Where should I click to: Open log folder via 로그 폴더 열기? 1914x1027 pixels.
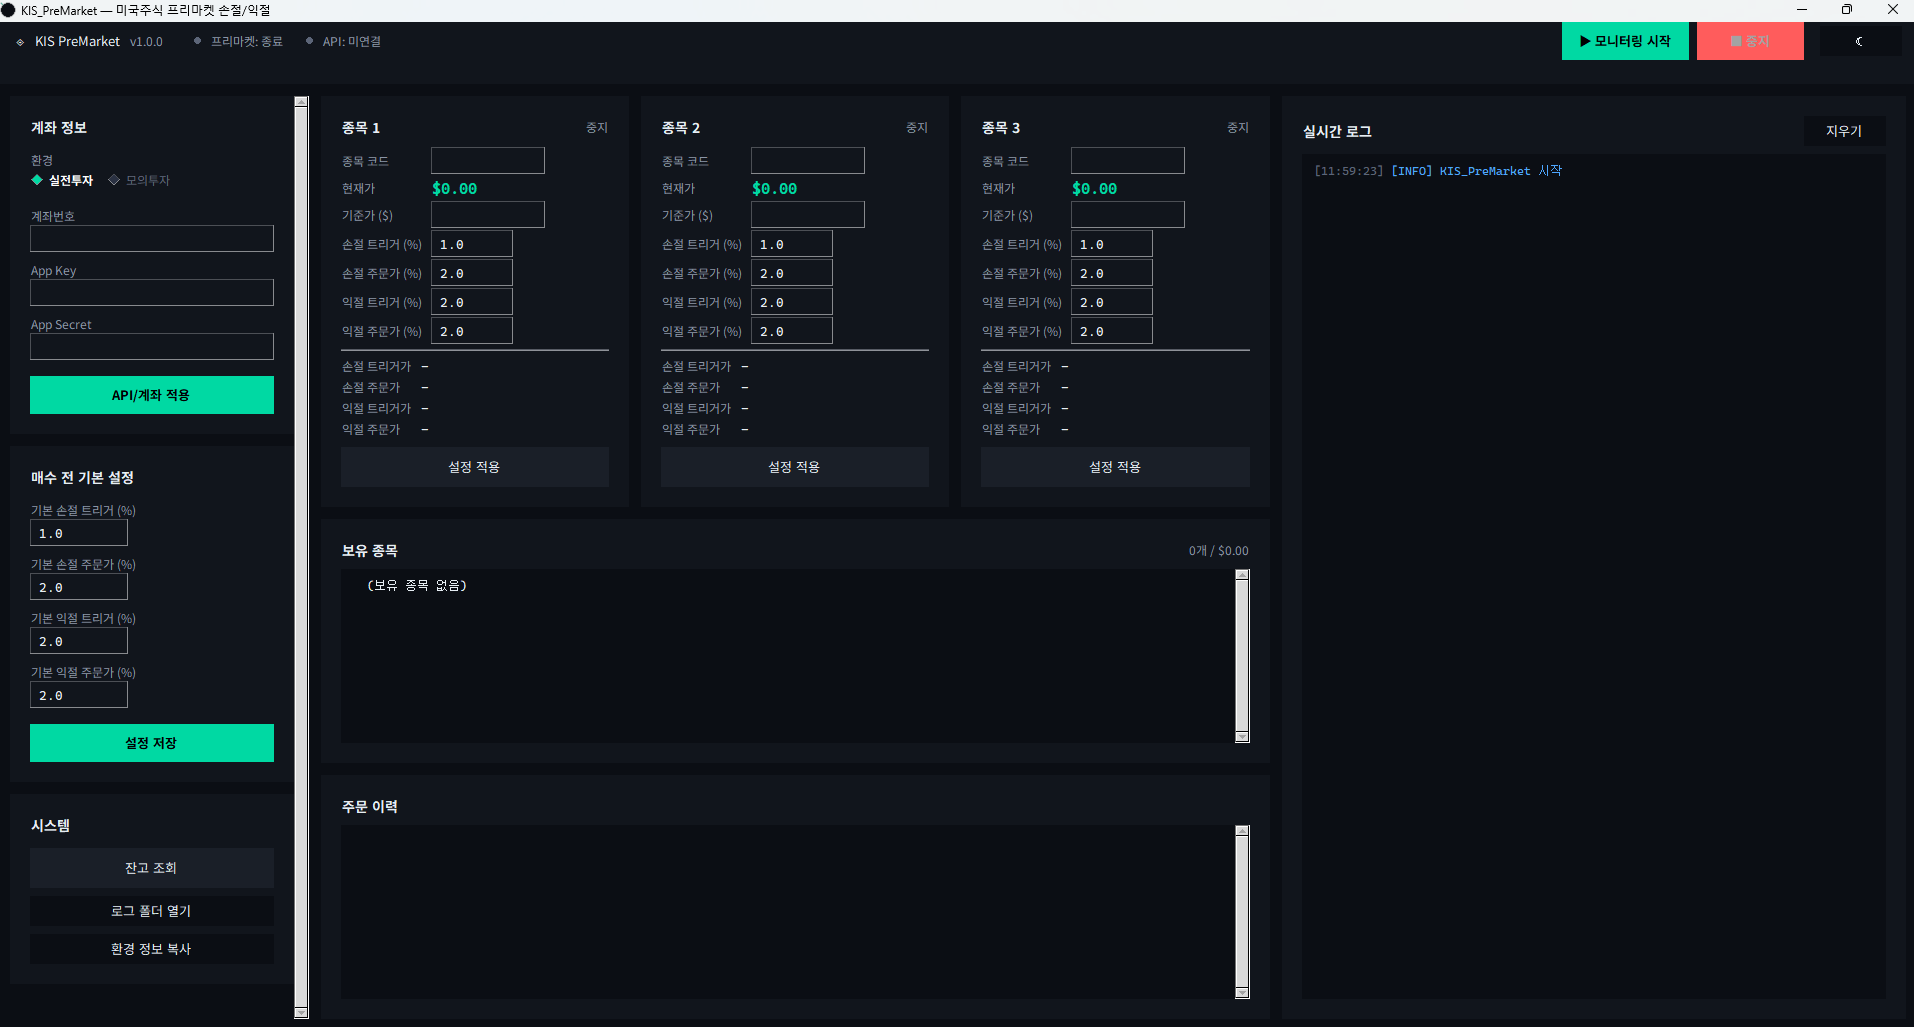[x=152, y=911]
